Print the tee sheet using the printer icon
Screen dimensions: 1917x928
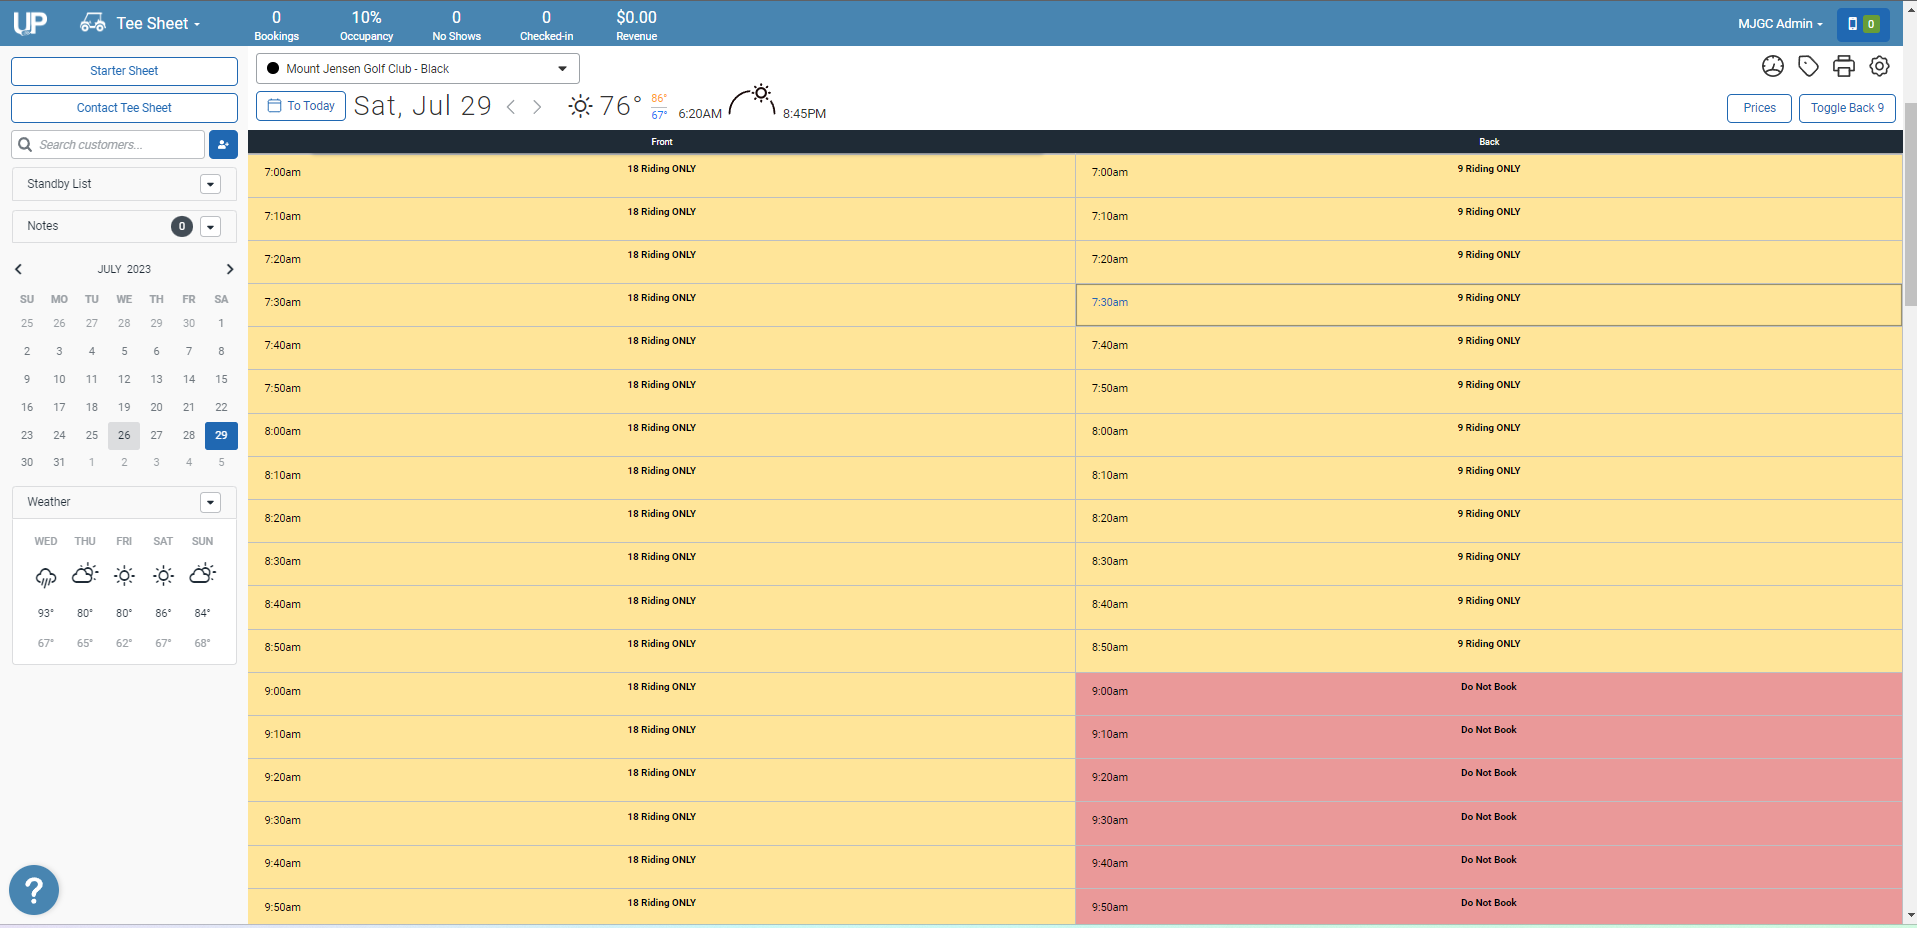[x=1844, y=66]
